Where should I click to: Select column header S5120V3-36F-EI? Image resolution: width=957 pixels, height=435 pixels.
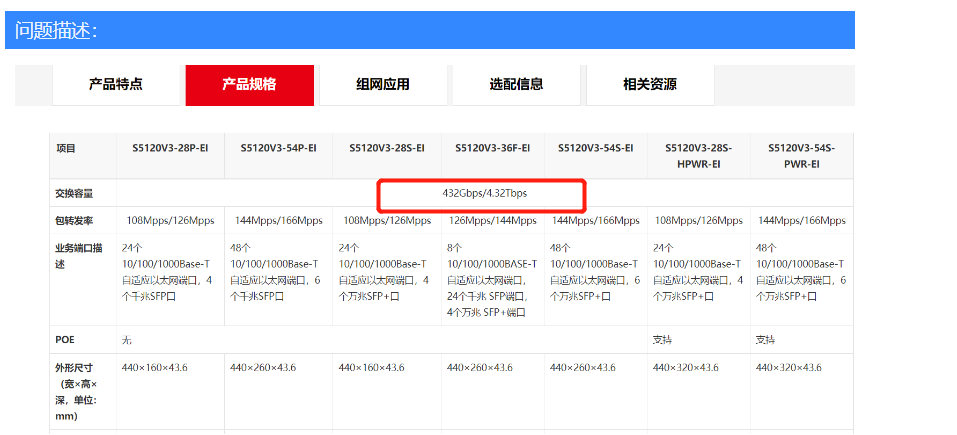(x=493, y=148)
